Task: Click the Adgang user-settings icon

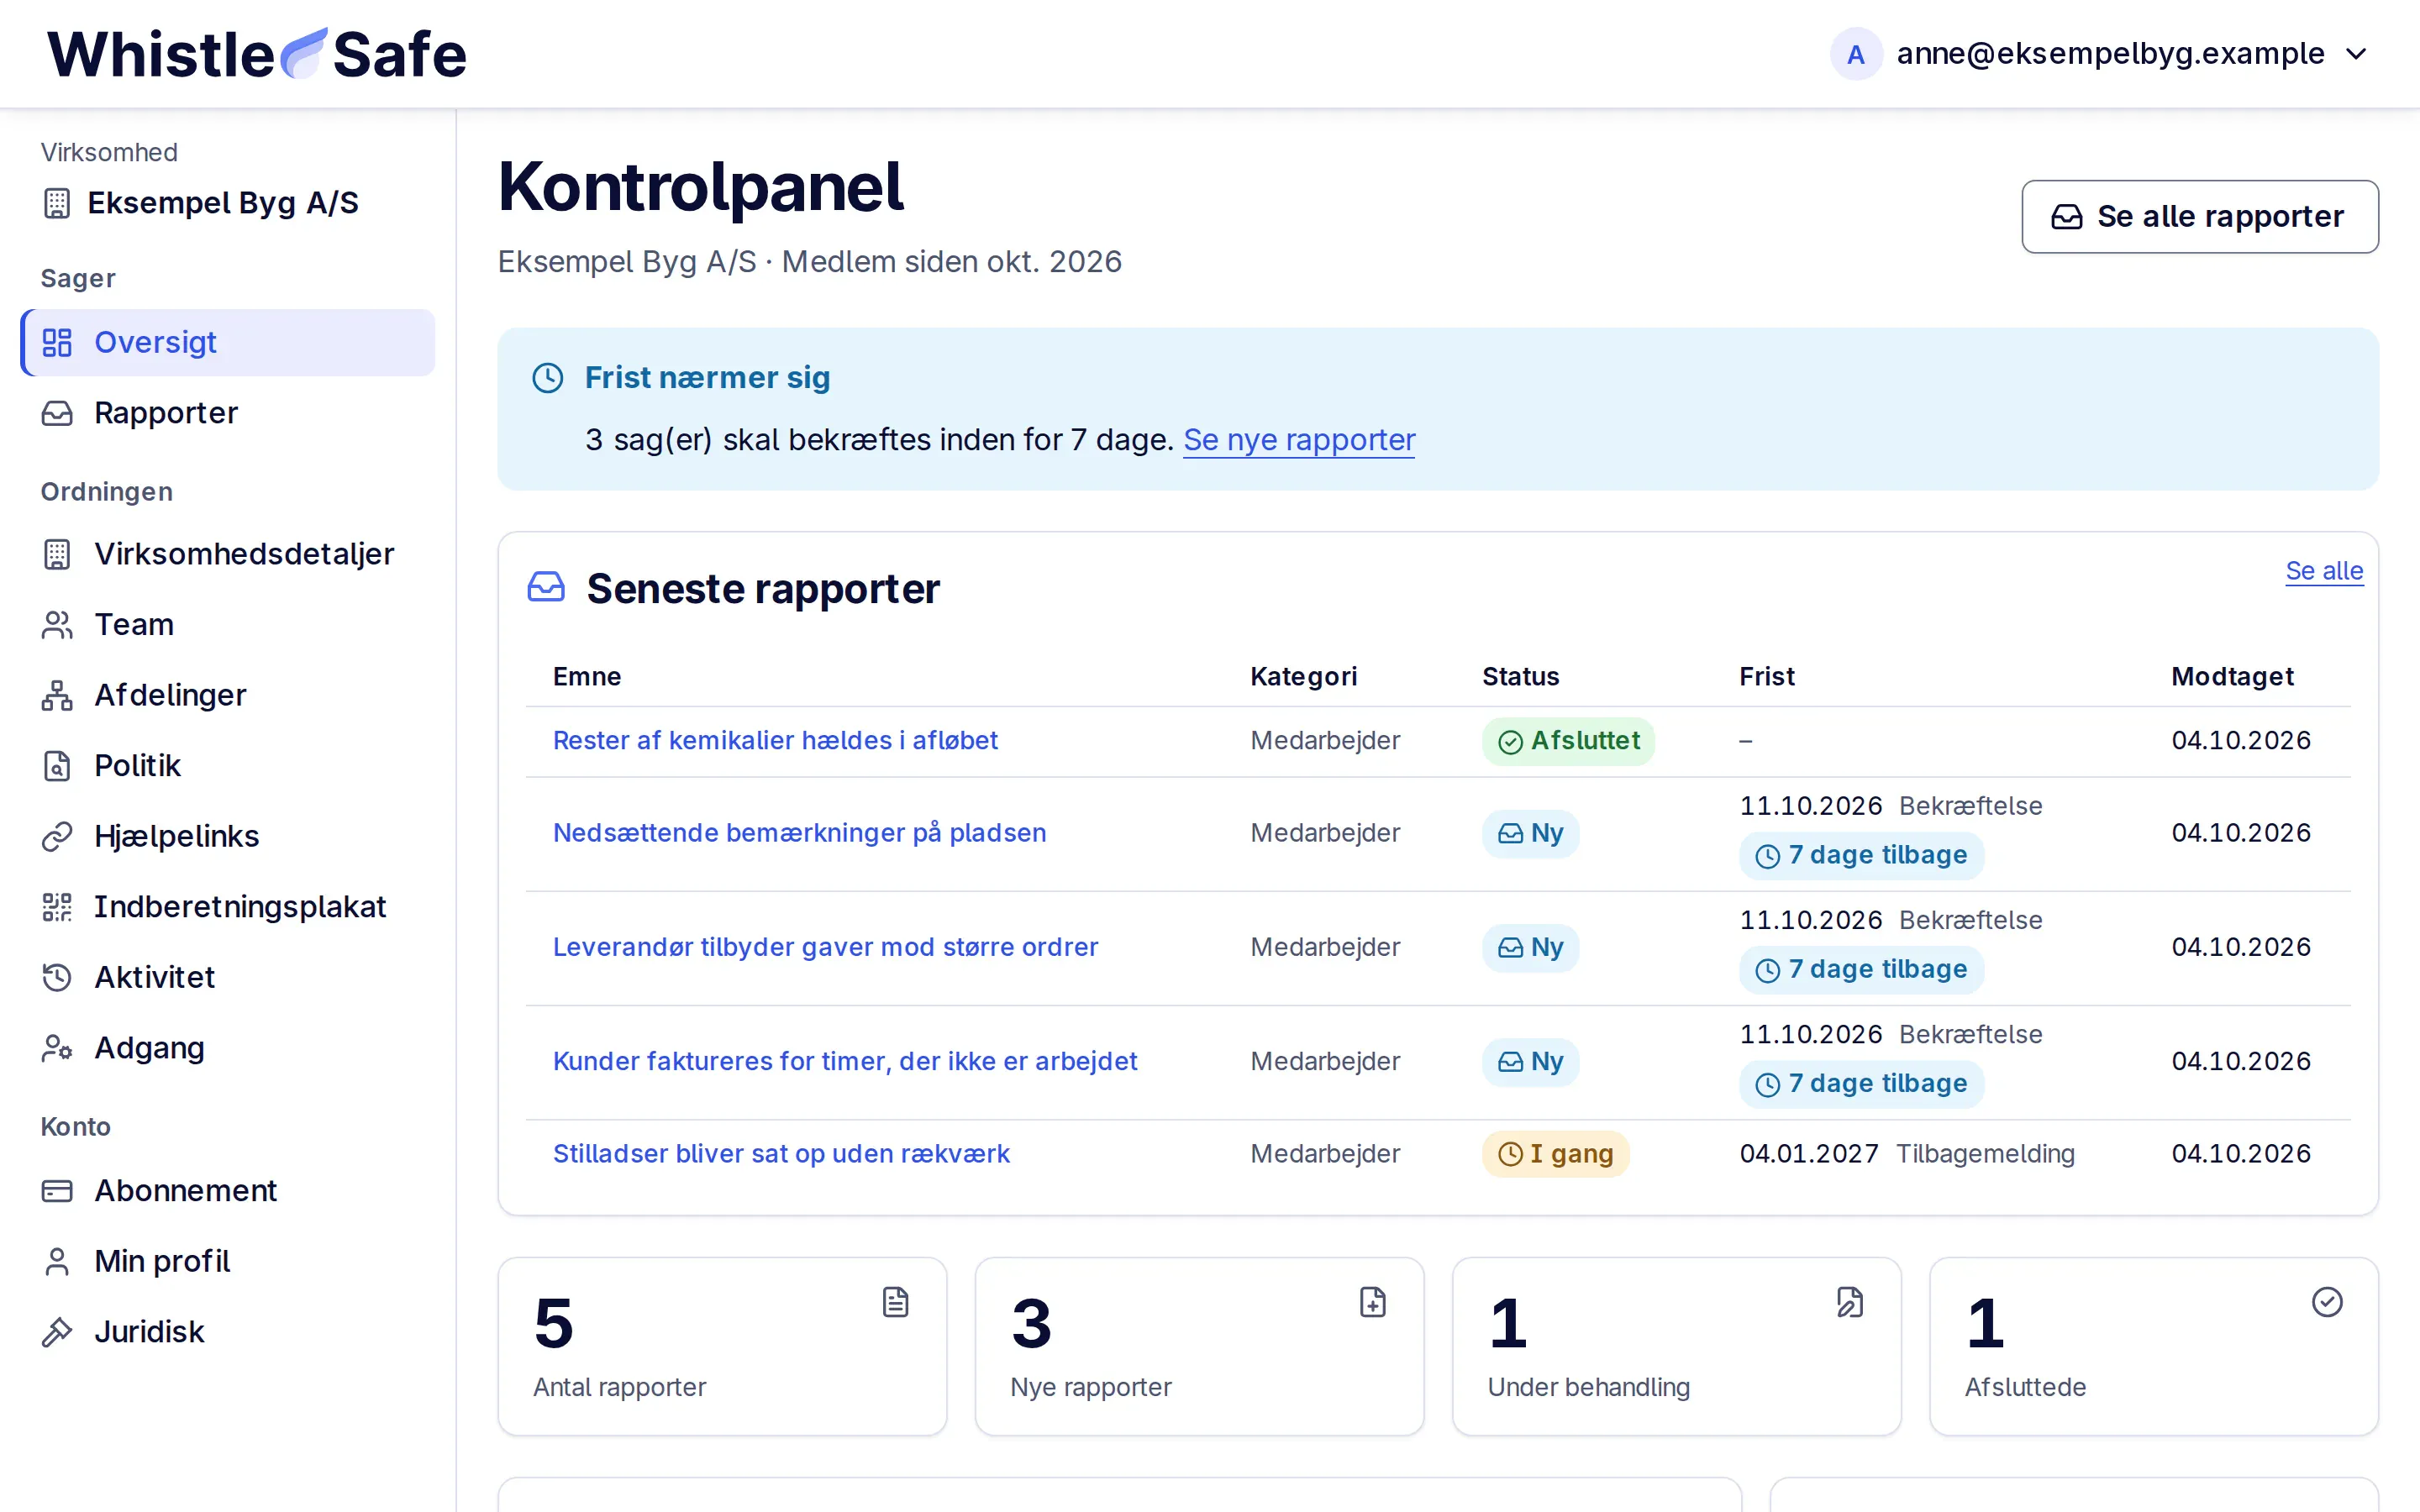Action: 57,1048
